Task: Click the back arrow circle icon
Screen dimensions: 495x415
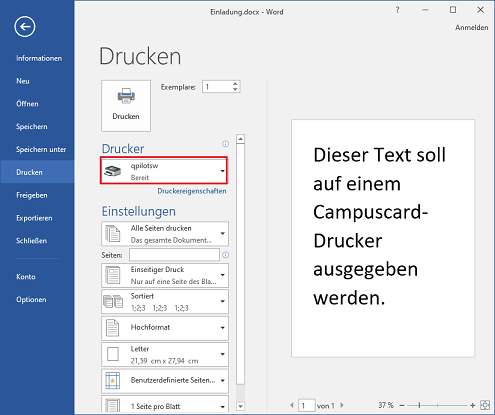Action: tap(25, 26)
